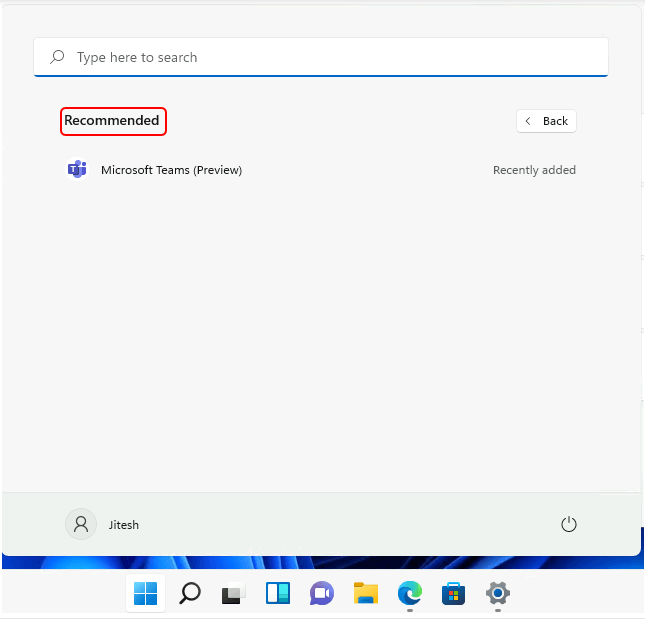
Task: Open Settings gear in the taskbar
Action: point(498,593)
